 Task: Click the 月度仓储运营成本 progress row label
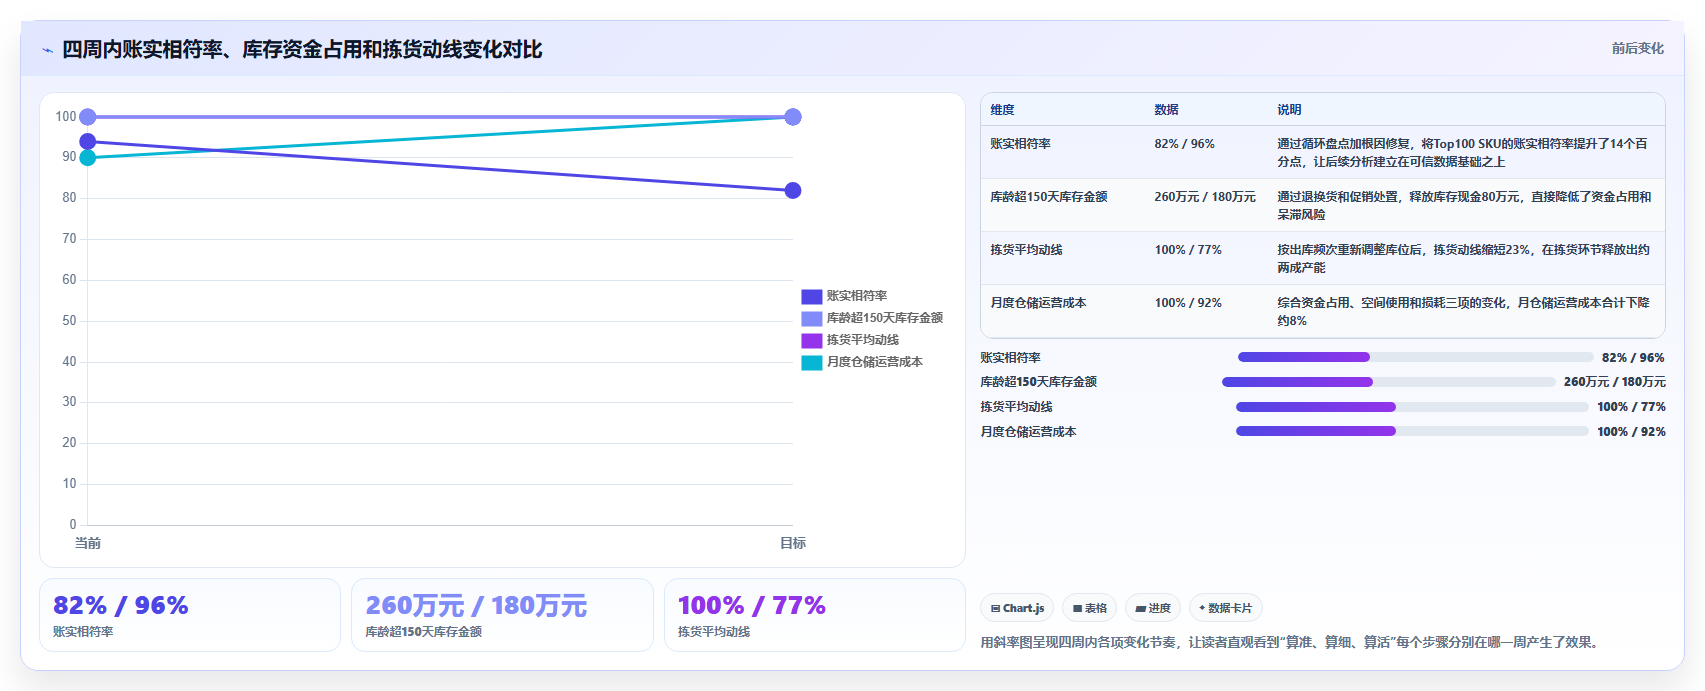pos(1028,432)
